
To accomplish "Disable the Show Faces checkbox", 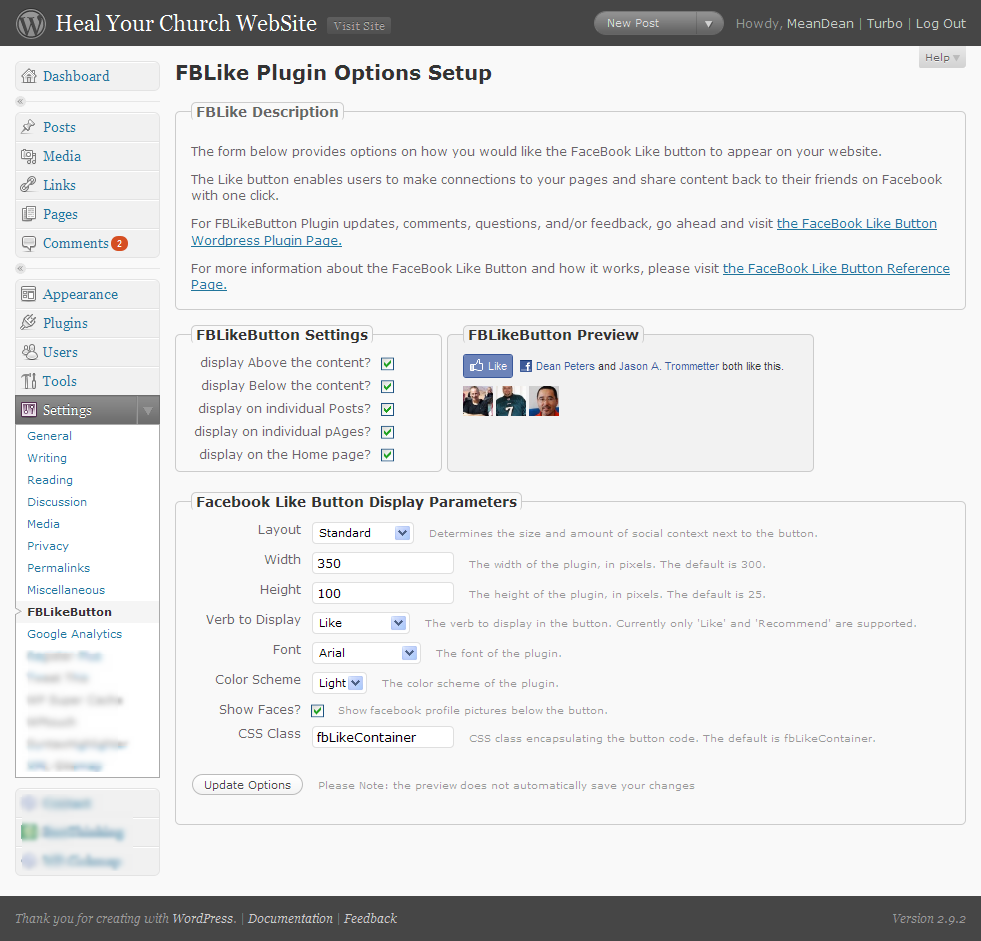I will click(x=317, y=710).
